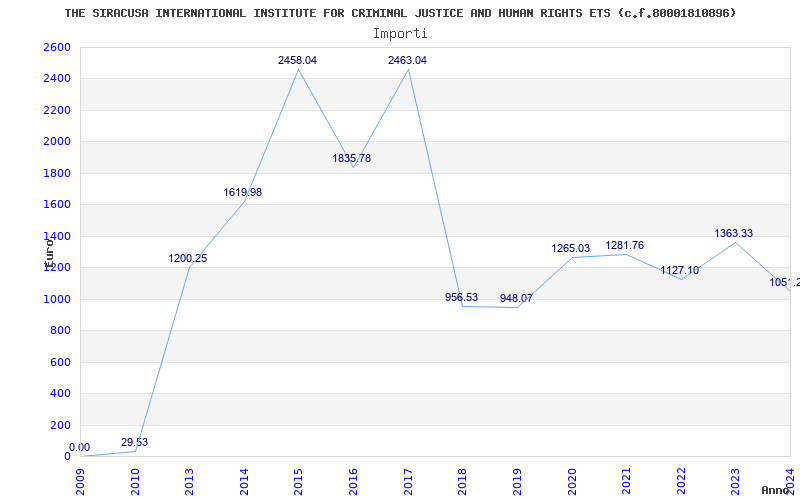Click the x-axis year label 2018
This screenshot has height=500, width=800.
click(x=463, y=481)
